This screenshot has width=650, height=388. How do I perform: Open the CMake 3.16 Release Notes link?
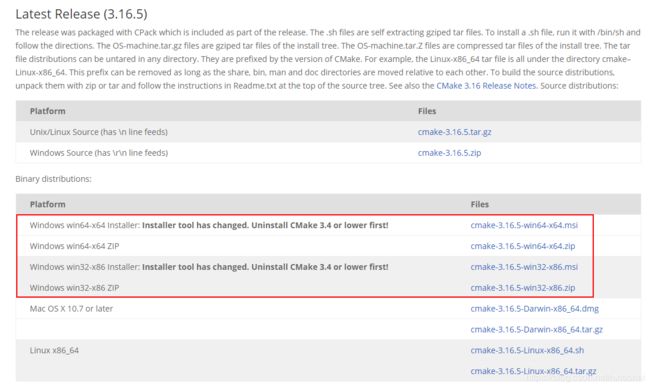tap(486, 86)
